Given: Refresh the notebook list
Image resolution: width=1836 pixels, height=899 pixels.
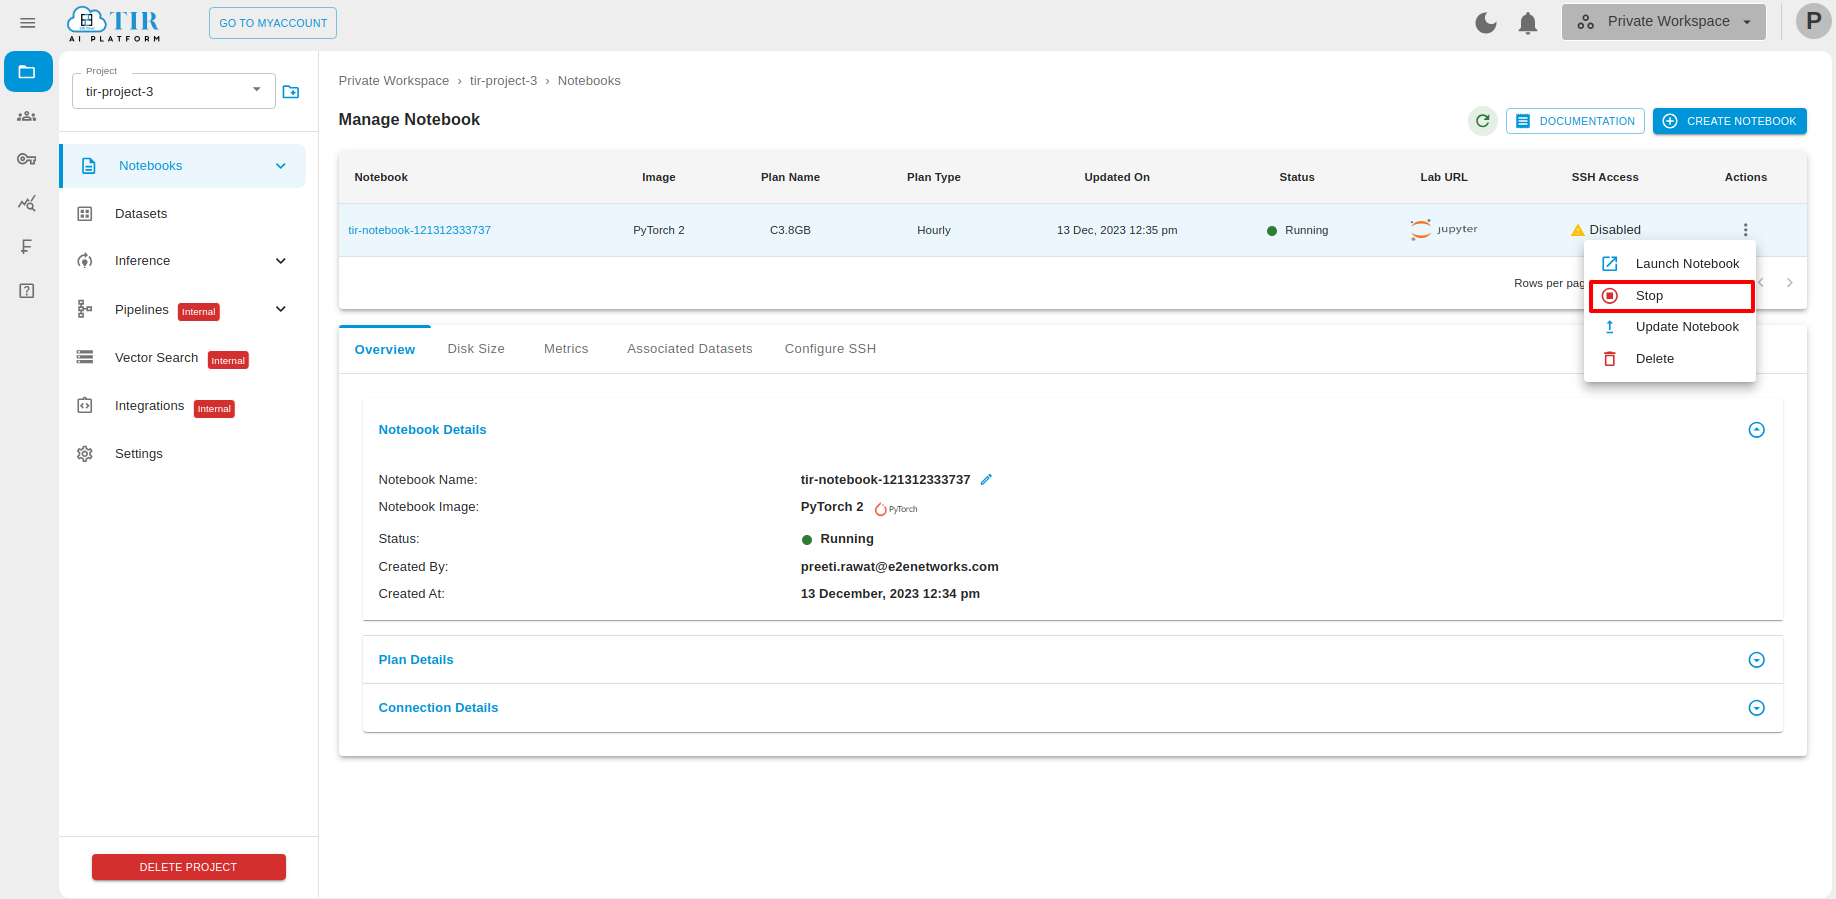Looking at the screenshot, I should click(x=1483, y=121).
